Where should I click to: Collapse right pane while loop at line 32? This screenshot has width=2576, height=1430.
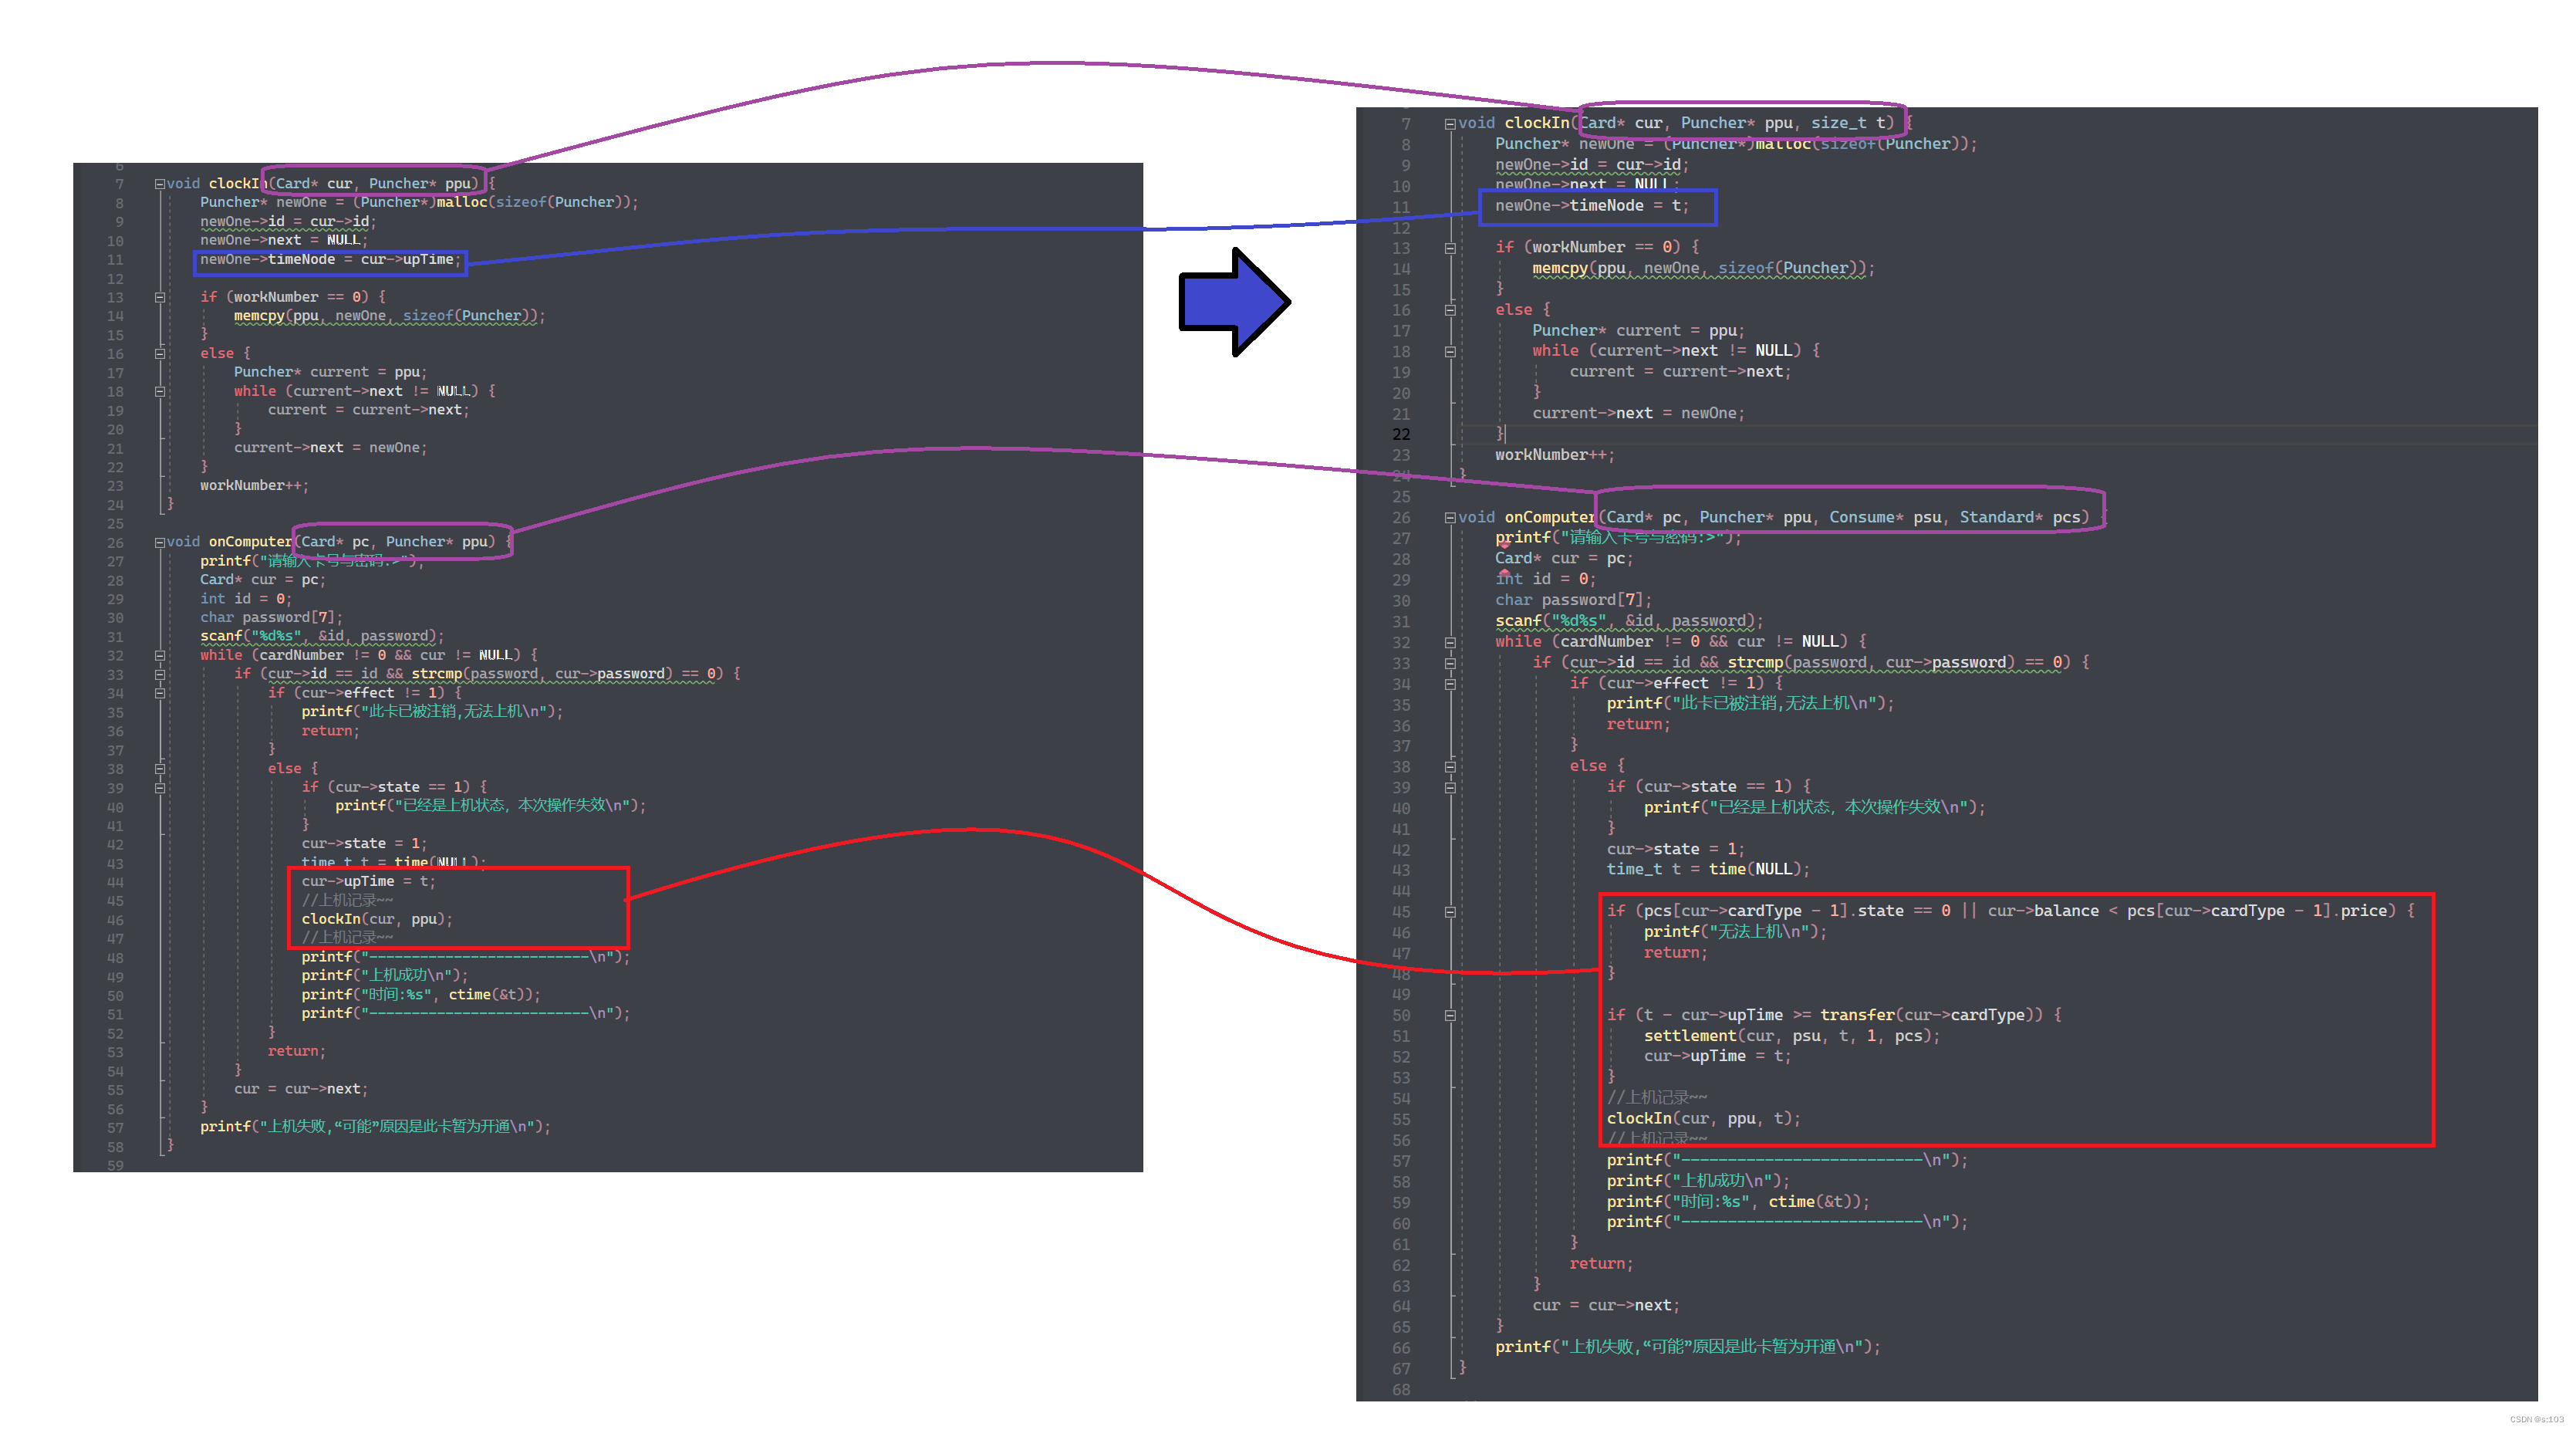[1449, 642]
